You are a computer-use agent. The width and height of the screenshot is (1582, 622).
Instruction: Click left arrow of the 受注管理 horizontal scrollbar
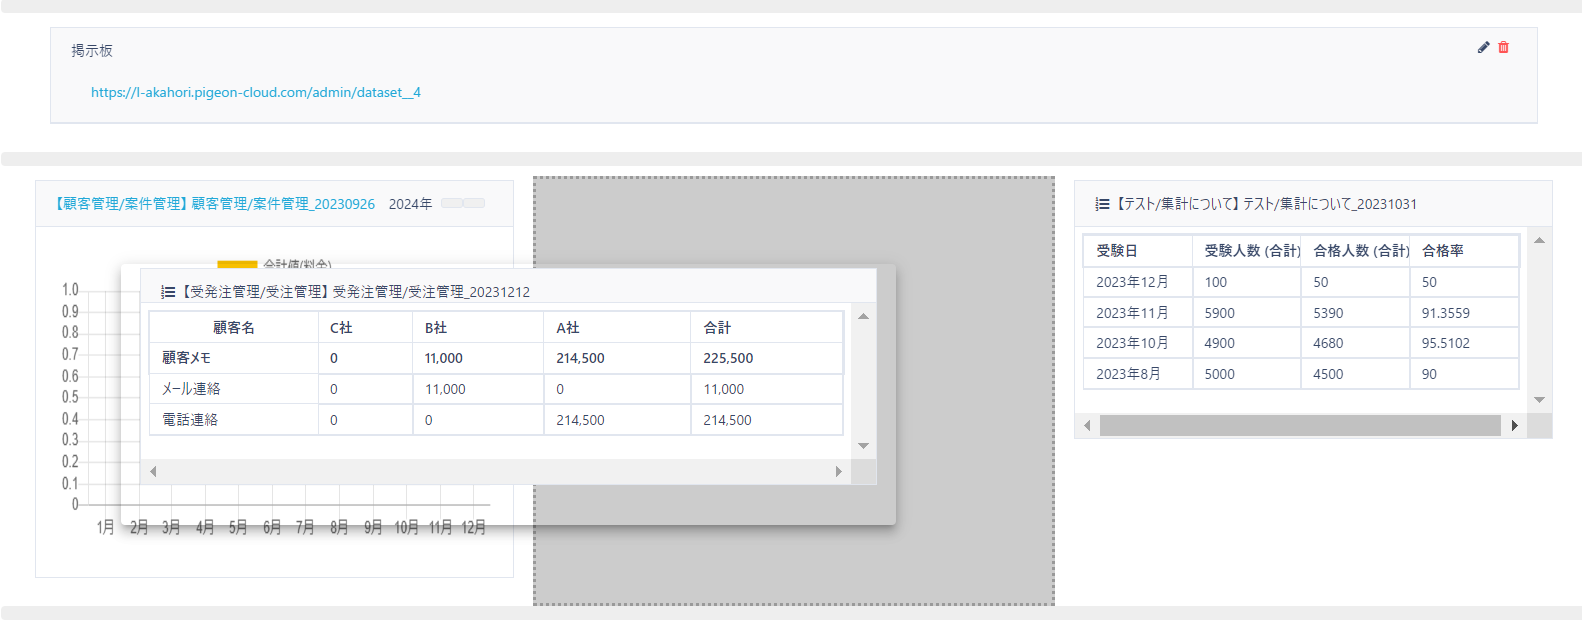tap(153, 471)
